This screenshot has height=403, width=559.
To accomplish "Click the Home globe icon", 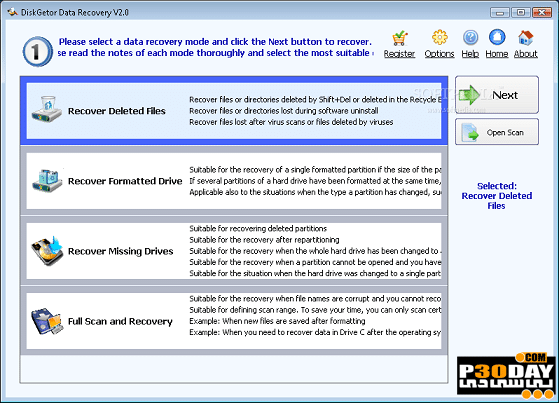I will 497,37.
